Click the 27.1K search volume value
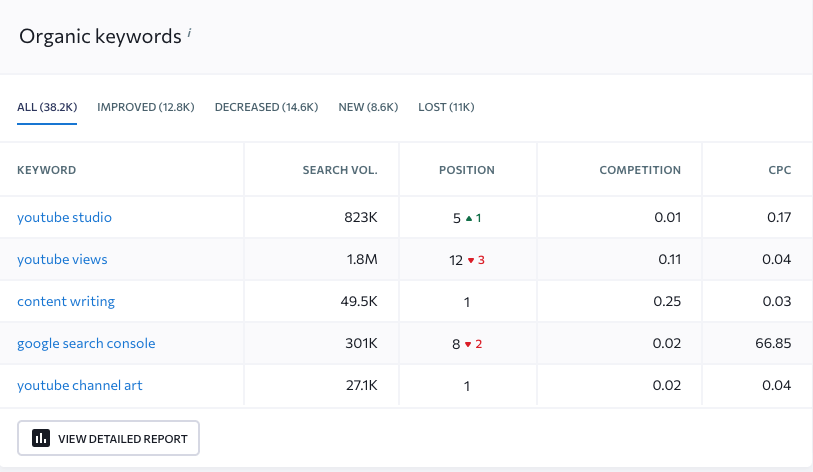 click(x=361, y=385)
